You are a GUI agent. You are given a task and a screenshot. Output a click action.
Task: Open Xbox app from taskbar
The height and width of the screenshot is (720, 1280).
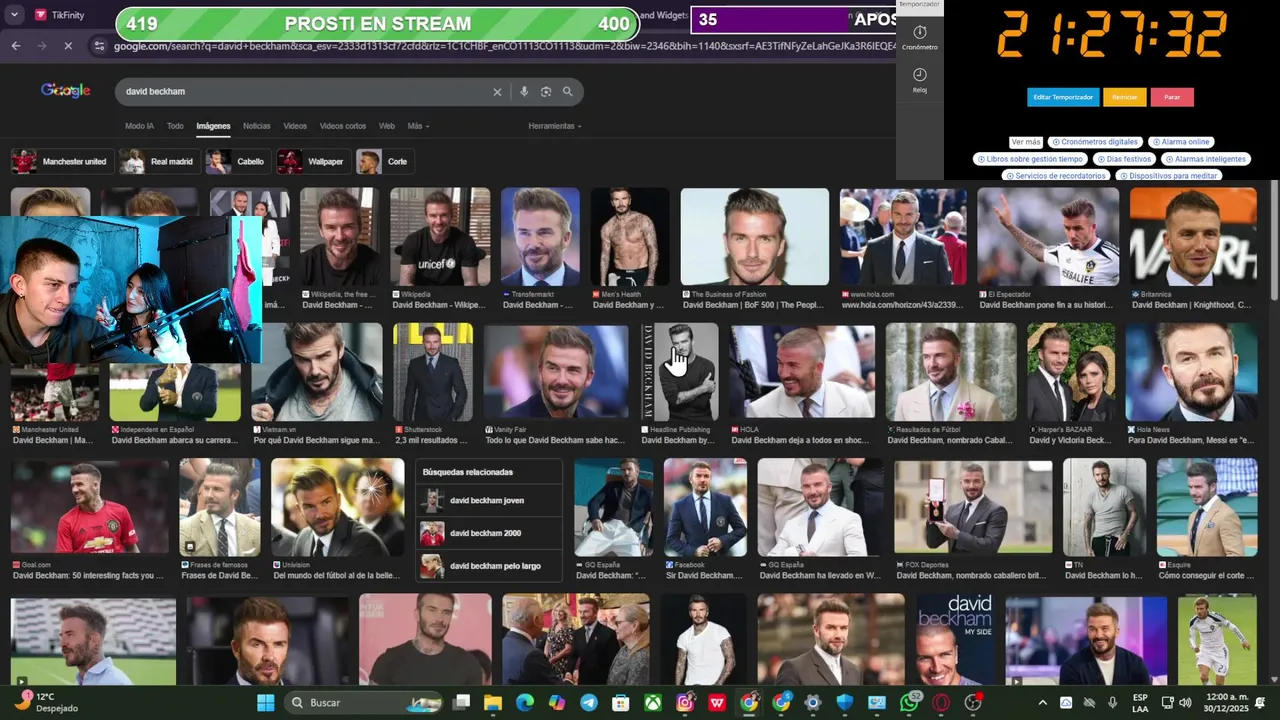[653, 703]
